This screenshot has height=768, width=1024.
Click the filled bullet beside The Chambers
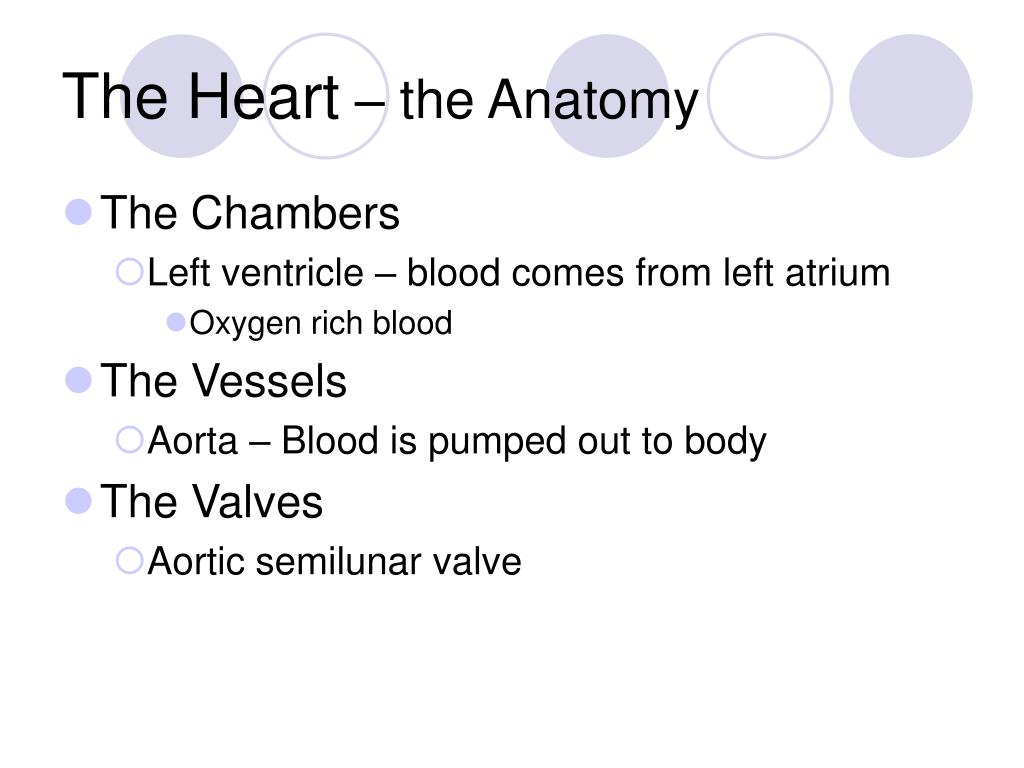pyautogui.click(x=78, y=212)
